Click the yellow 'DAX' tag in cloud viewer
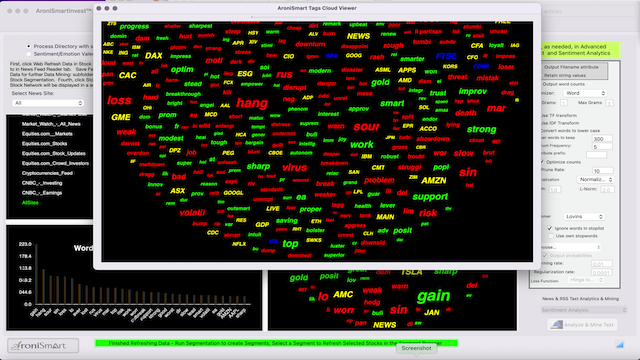The image size is (640, 360). [x=153, y=56]
